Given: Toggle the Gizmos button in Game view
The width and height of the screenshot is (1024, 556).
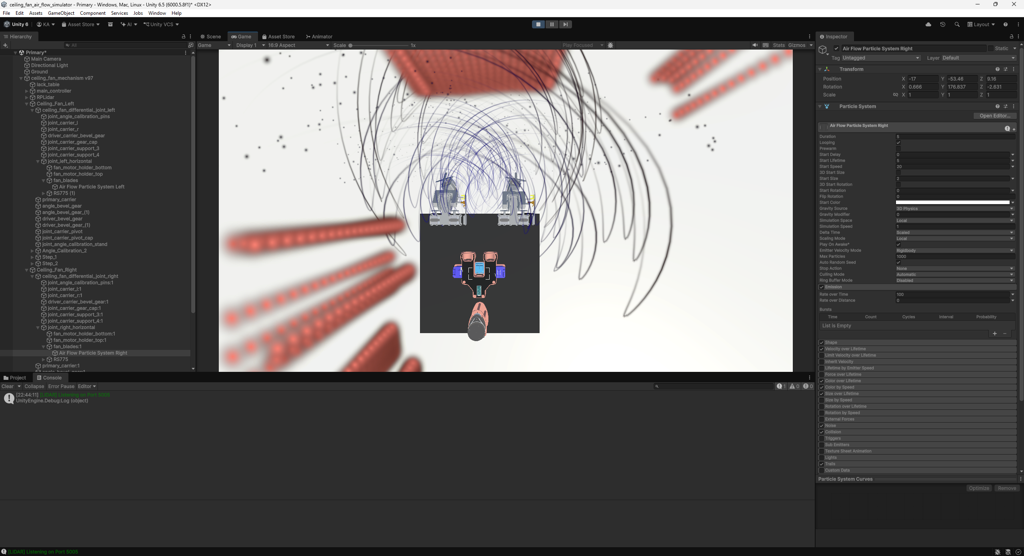Looking at the screenshot, I should (x=797, y=45).
